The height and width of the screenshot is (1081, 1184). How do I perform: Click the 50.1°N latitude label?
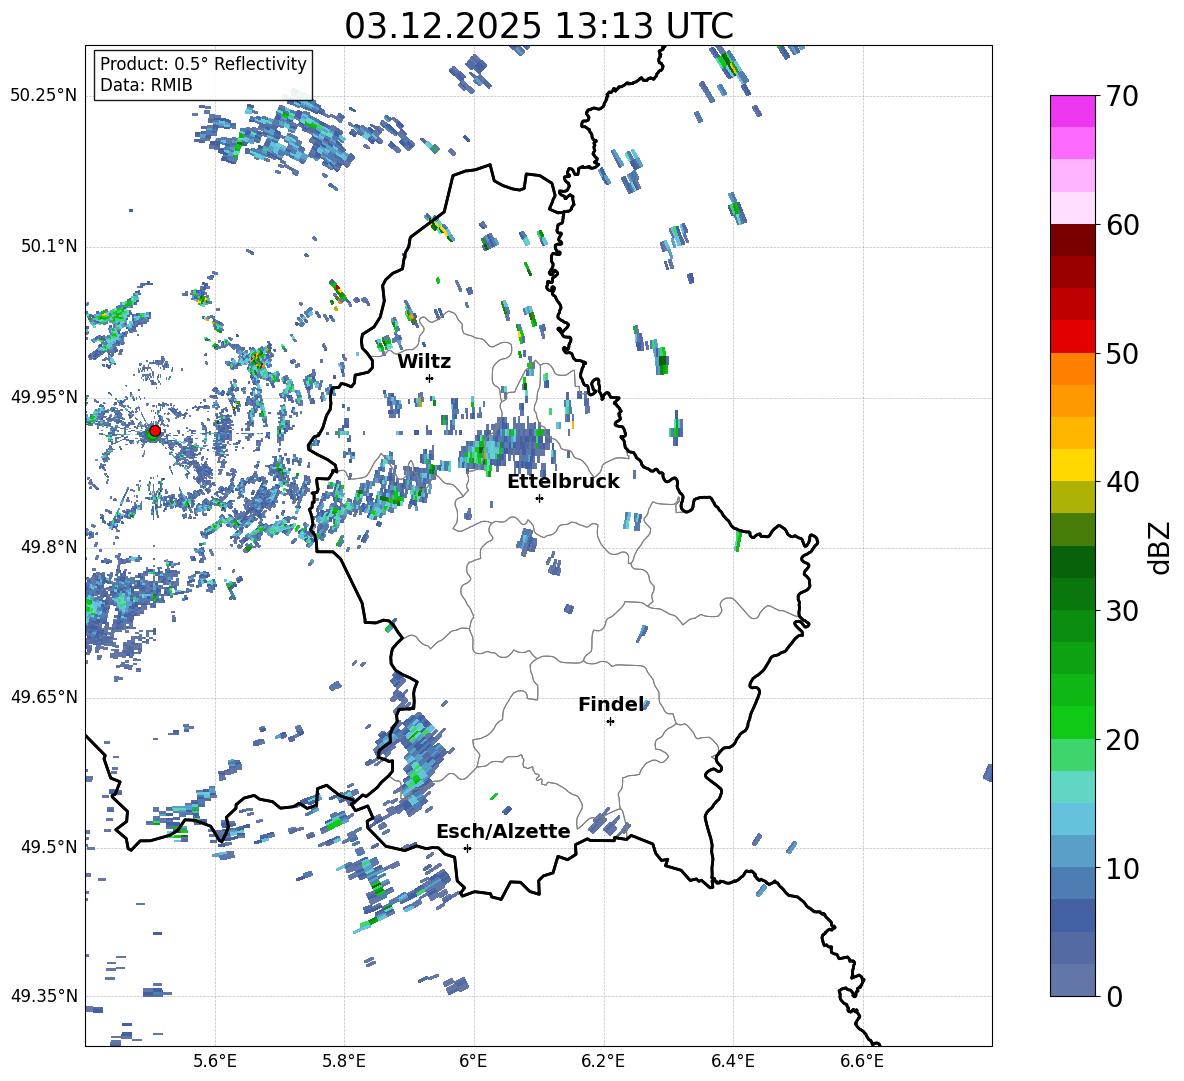tap(49, 246)
